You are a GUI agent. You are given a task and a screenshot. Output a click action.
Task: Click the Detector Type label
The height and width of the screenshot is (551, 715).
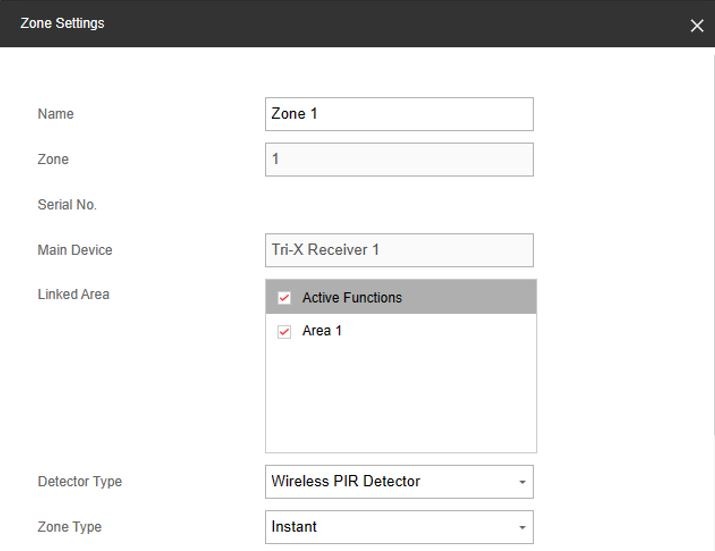coord(80,482)
